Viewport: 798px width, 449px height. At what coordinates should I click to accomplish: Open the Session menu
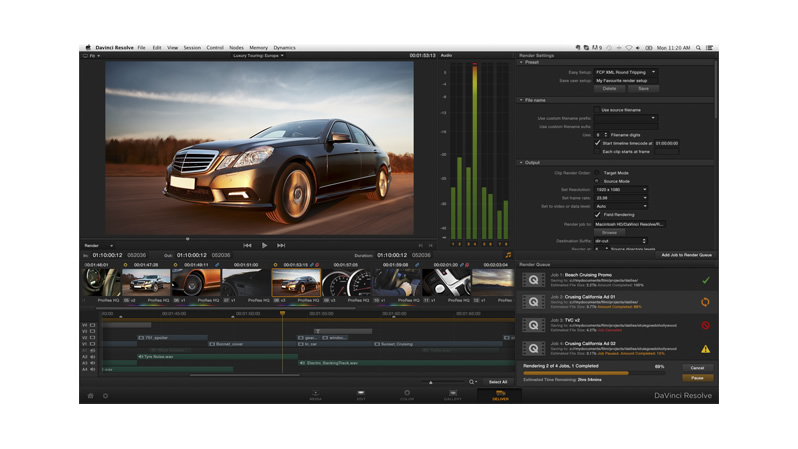(192, 47)
